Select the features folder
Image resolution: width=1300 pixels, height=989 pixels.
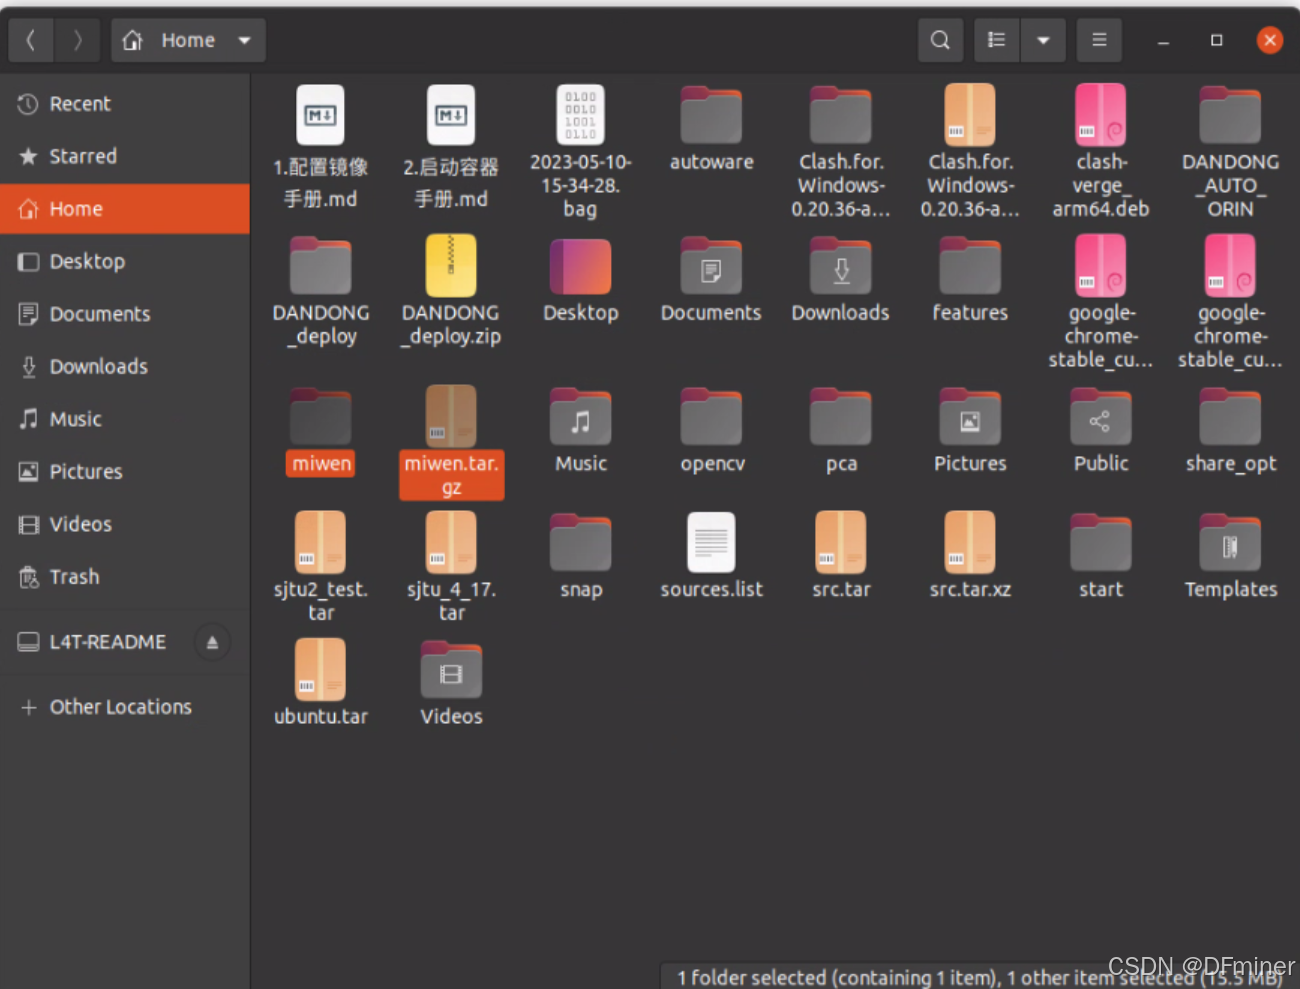970,280
